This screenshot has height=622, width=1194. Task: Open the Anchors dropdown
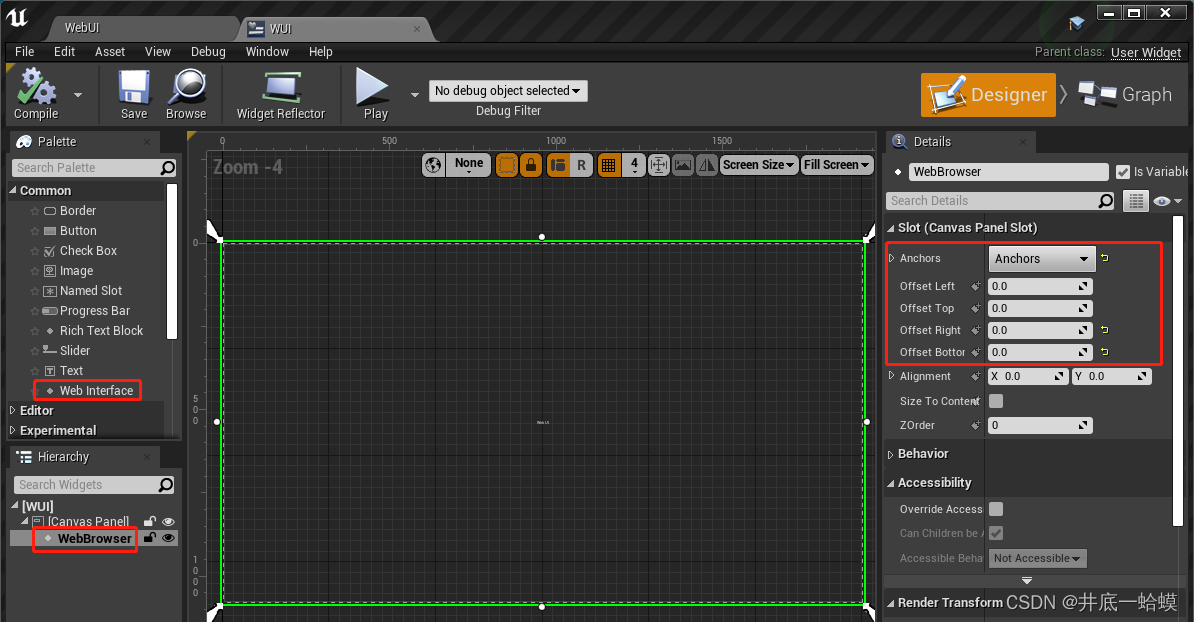coord(1042,258)
